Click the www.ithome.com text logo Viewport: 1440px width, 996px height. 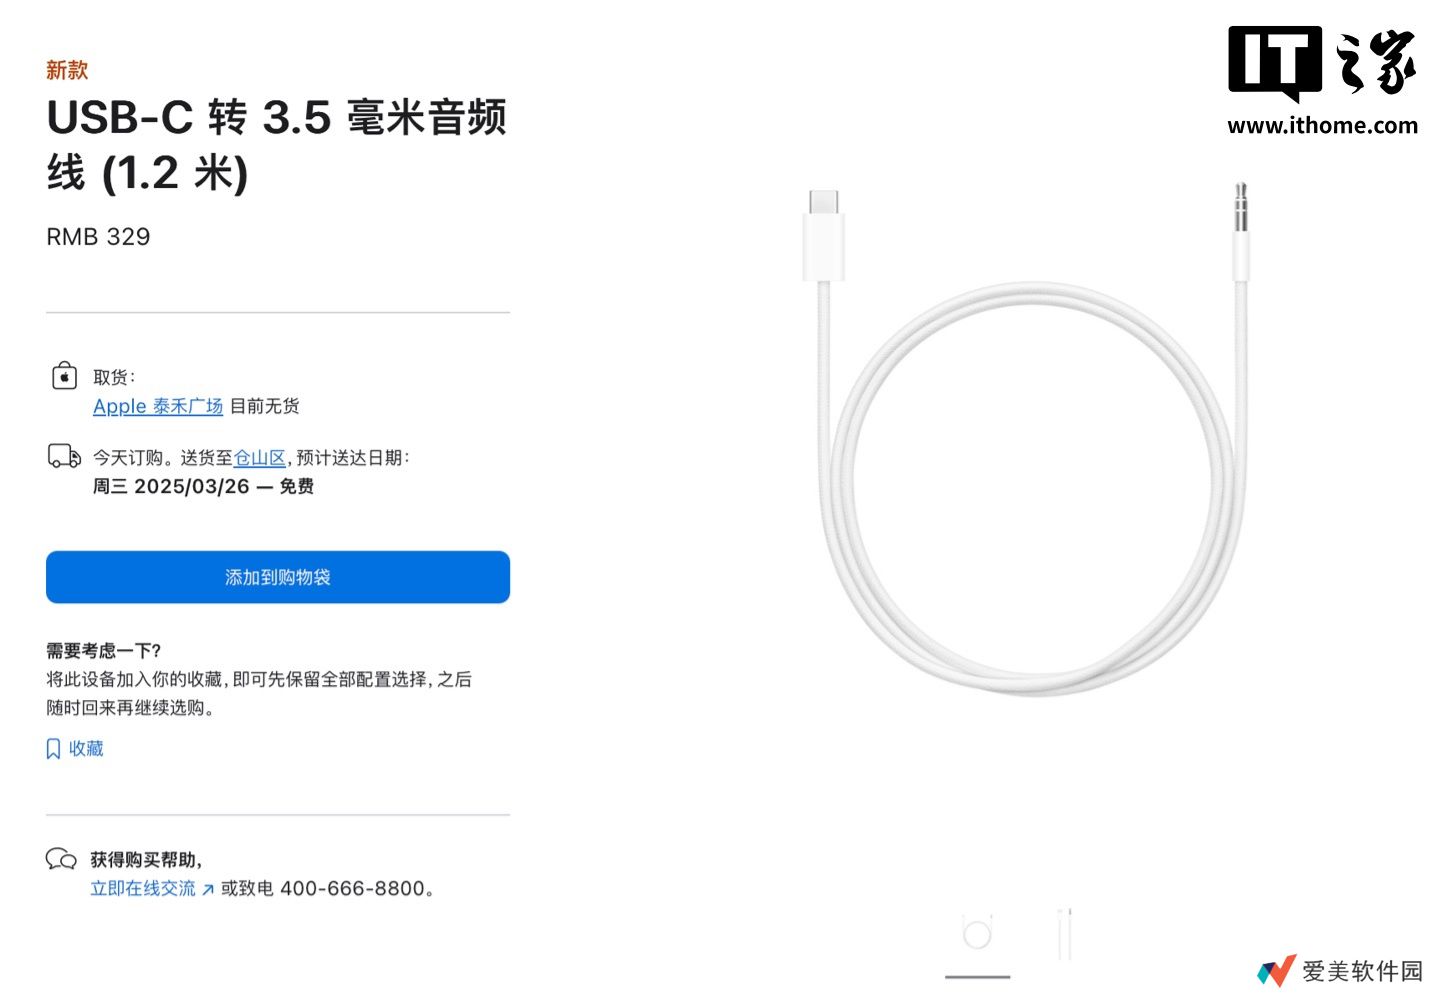[x=1322, y=126]
